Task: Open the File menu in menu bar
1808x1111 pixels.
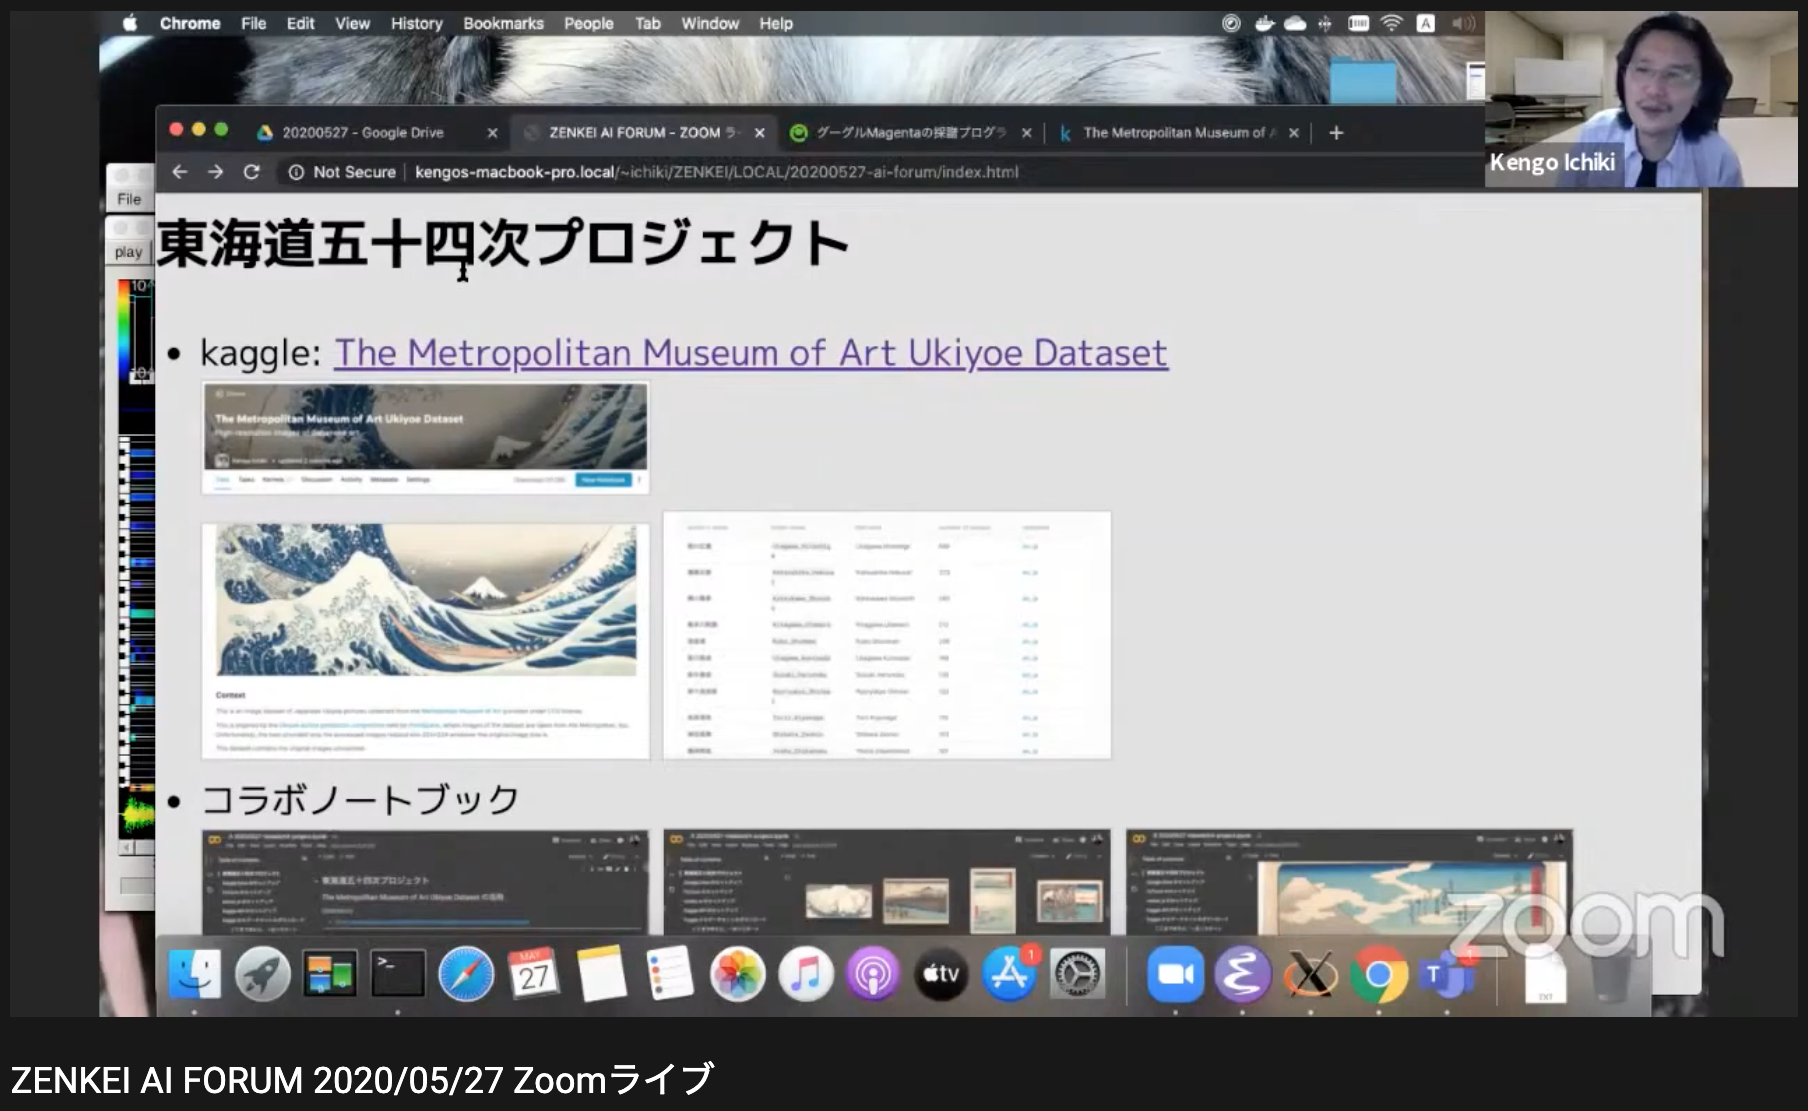Action: pos(254,23)
